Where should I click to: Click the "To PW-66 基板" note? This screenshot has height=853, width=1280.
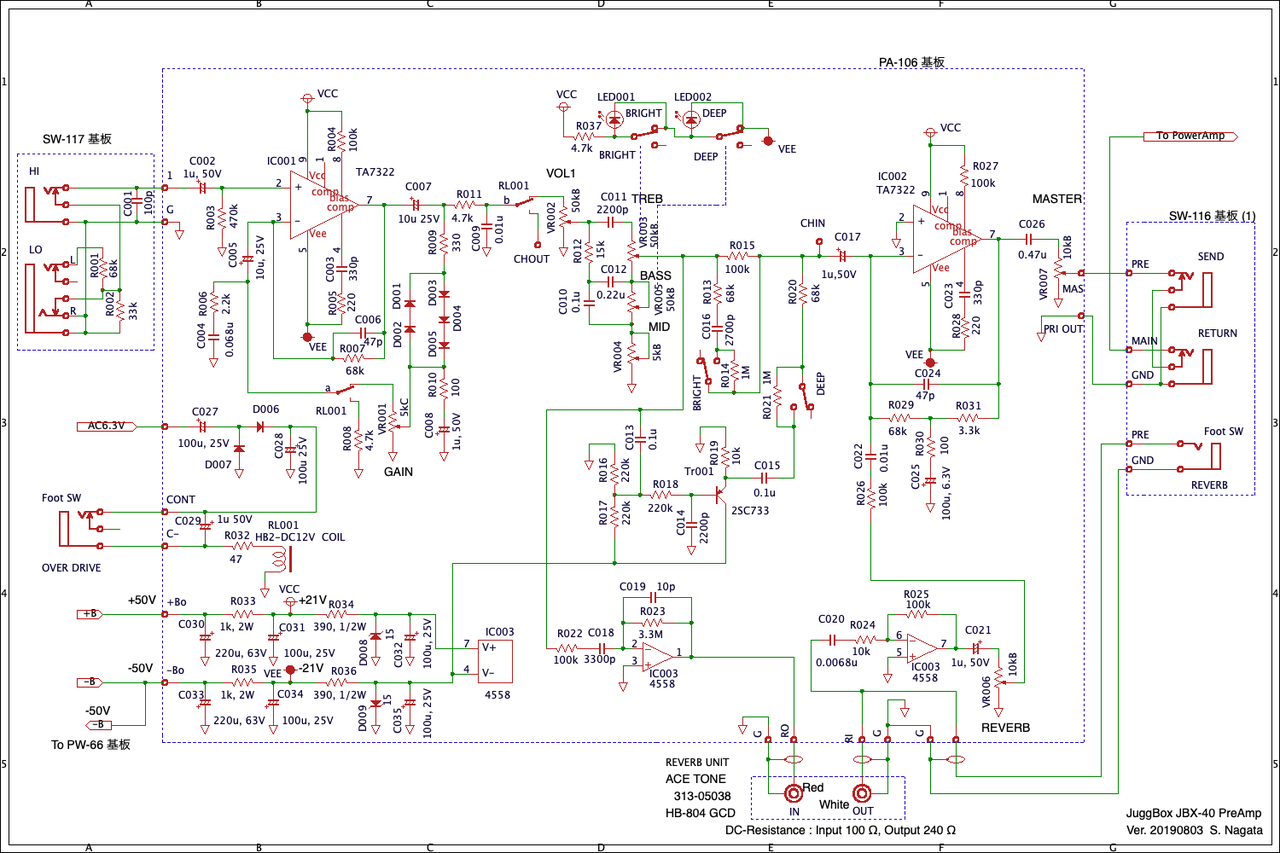tap(91, 745)
